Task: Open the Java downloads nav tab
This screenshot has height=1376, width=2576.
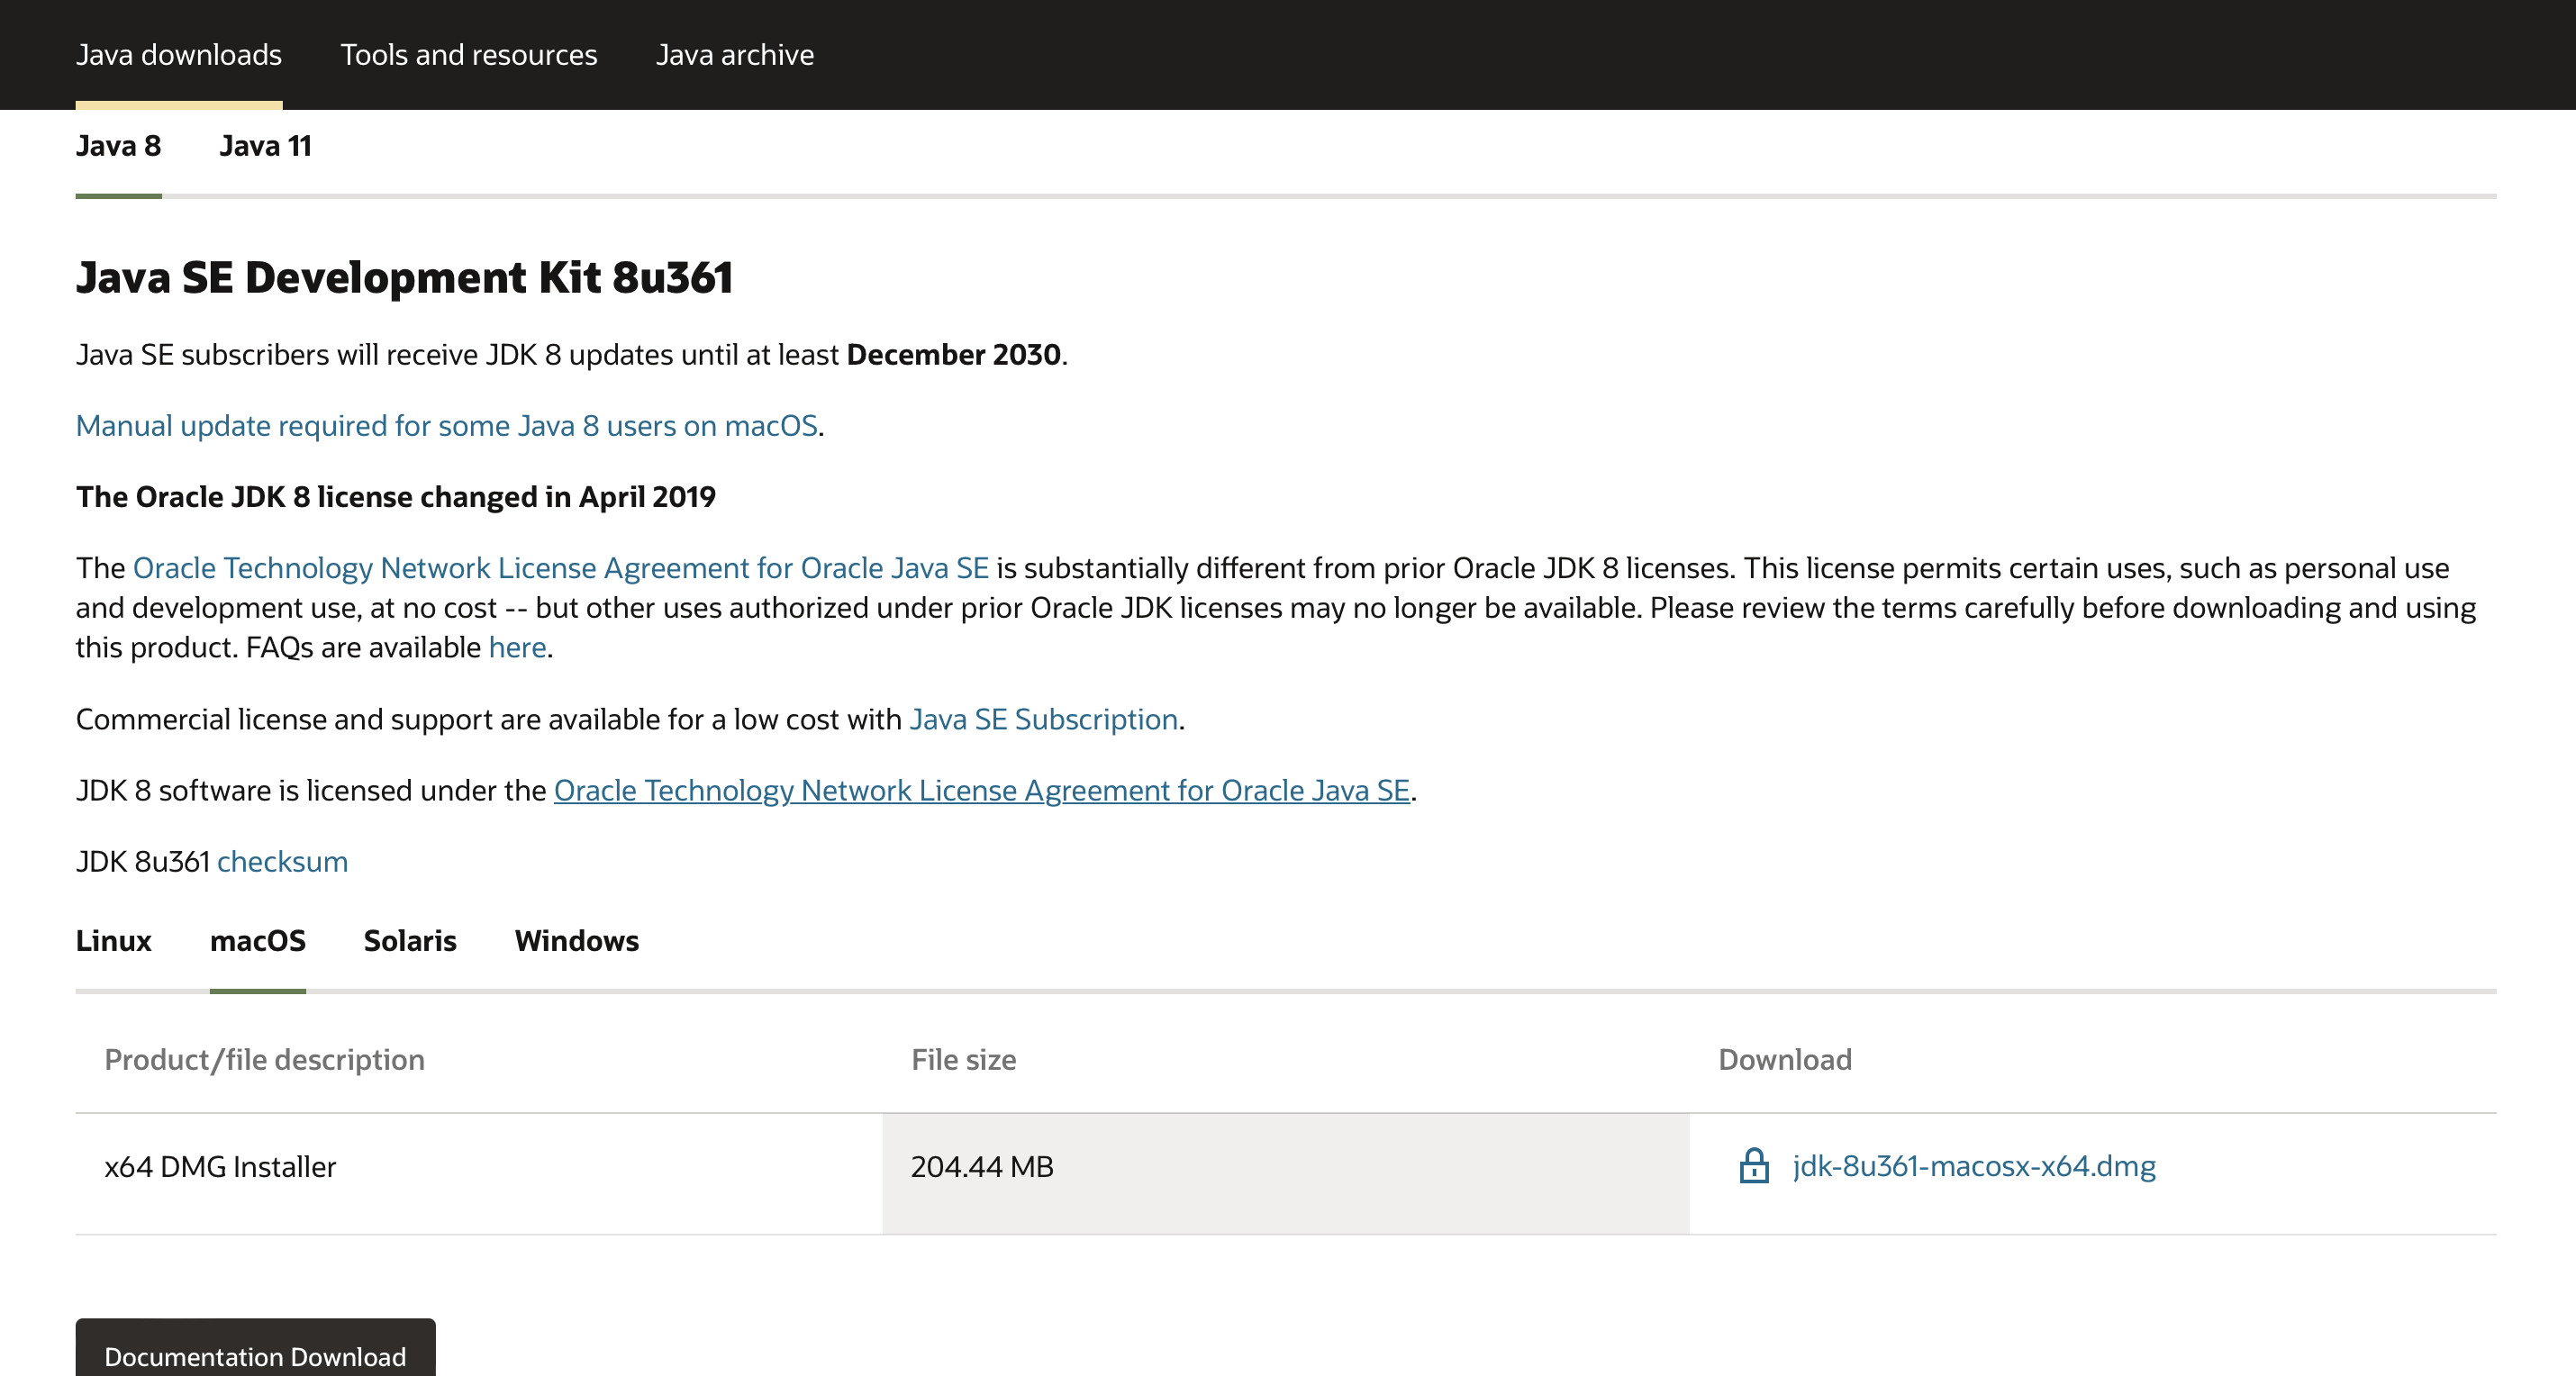Action: click(179, 55)
